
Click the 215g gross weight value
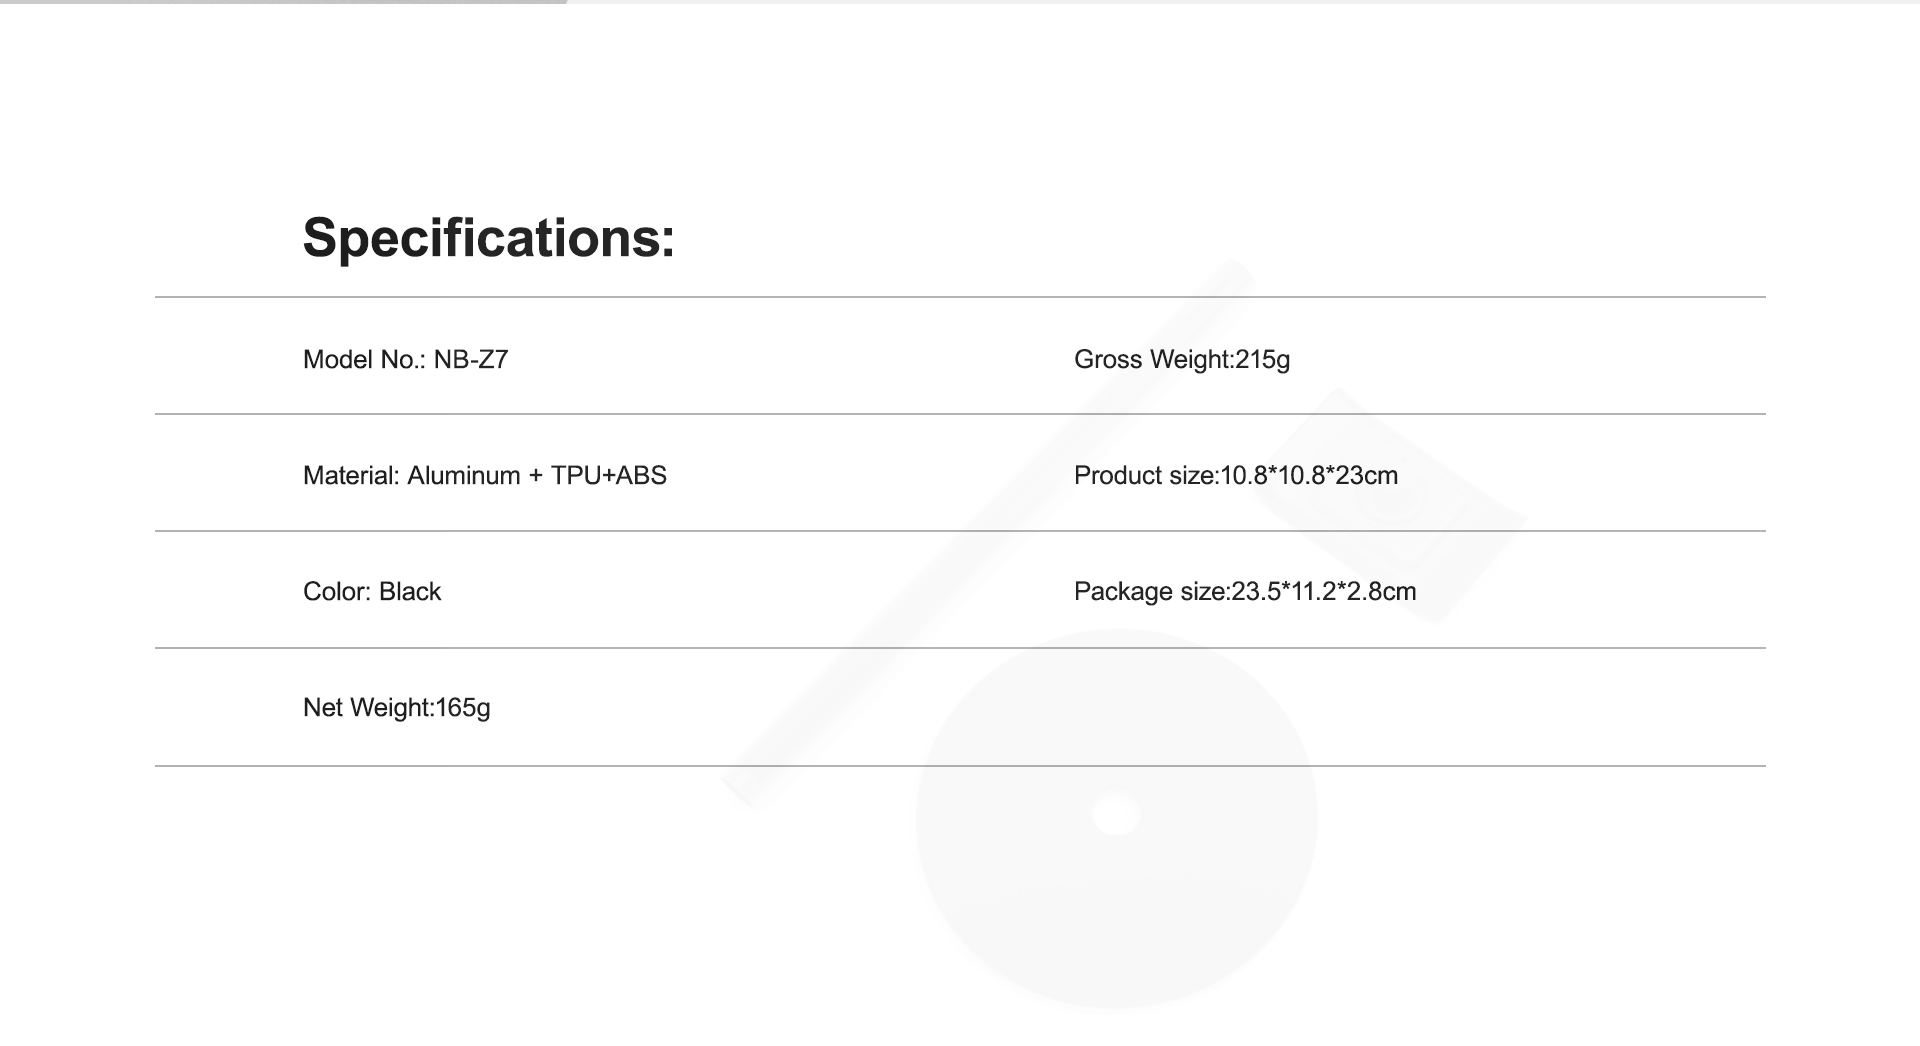pyautogui.click(x=1263, y=360)
